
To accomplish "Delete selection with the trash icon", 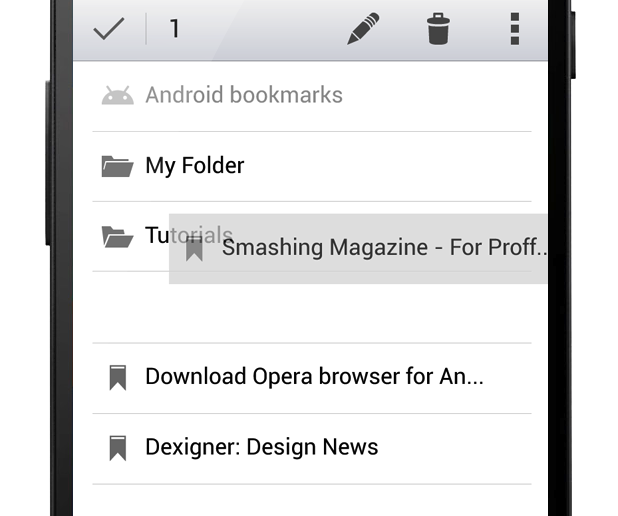I will coord(438,30).
